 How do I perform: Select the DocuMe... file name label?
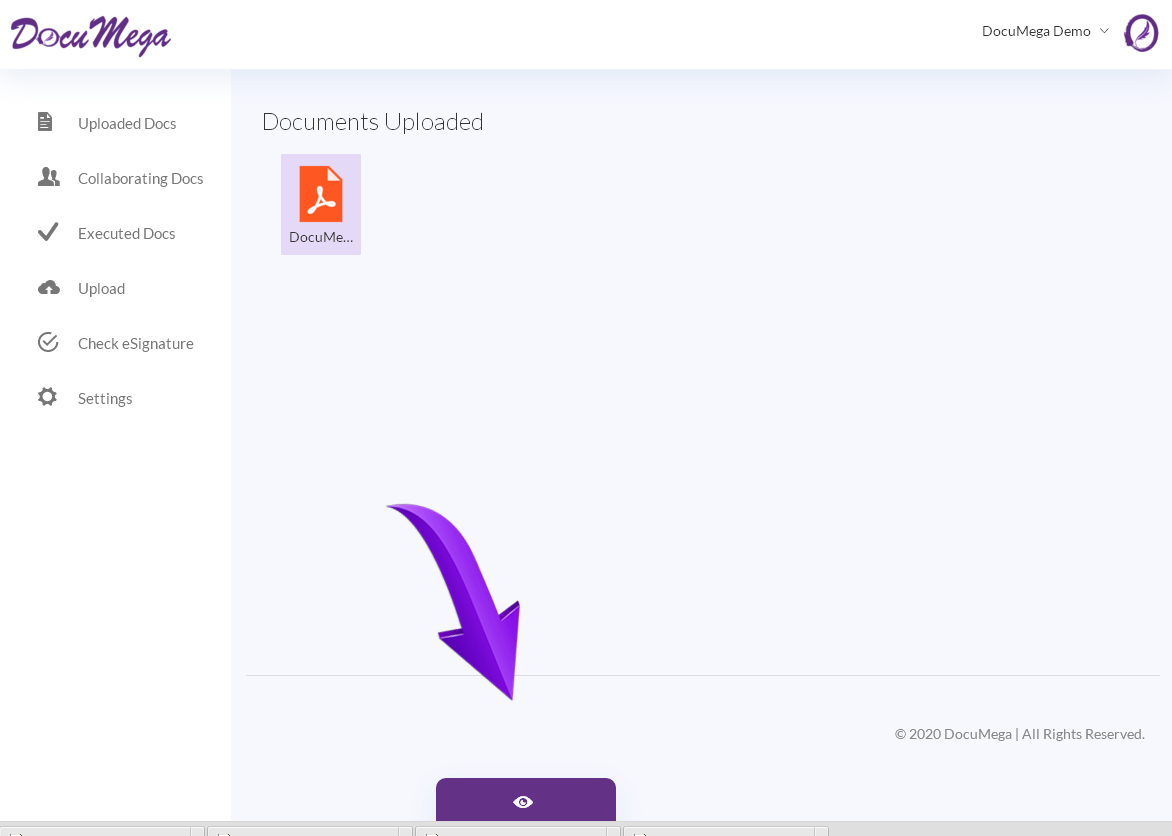(x=321, y=237)
